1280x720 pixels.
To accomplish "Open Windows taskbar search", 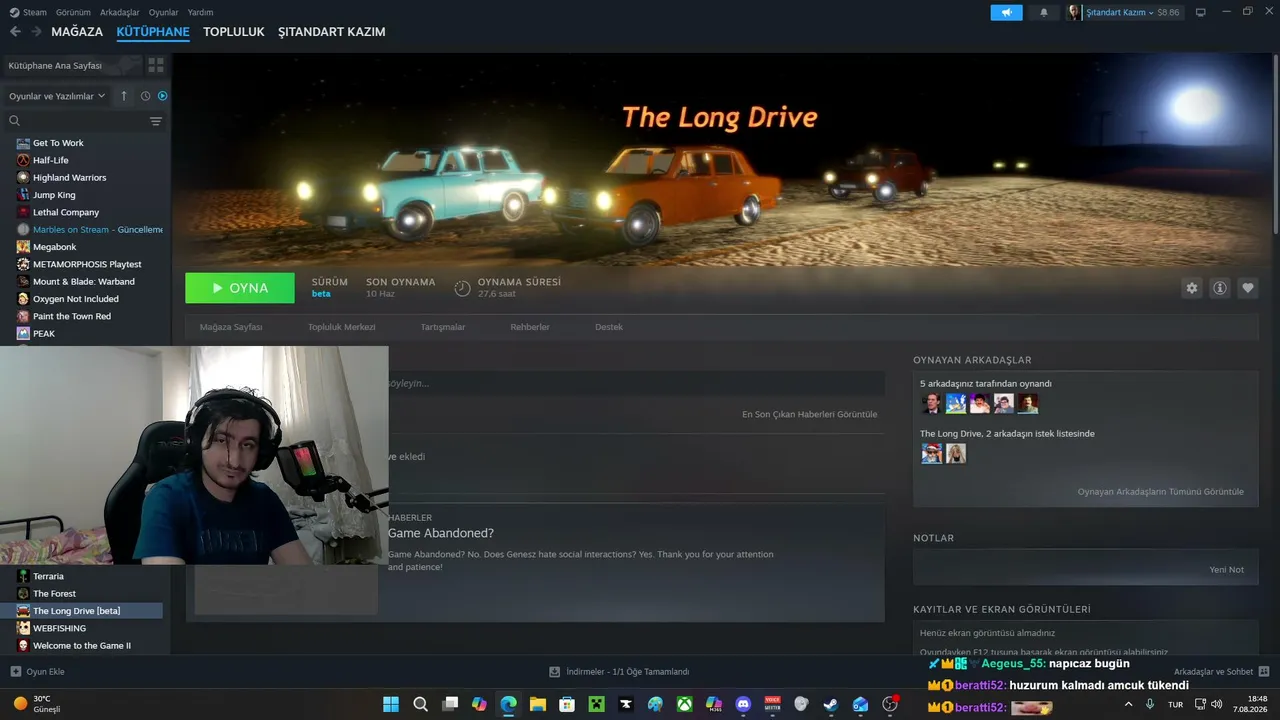I will coord(421,704).
